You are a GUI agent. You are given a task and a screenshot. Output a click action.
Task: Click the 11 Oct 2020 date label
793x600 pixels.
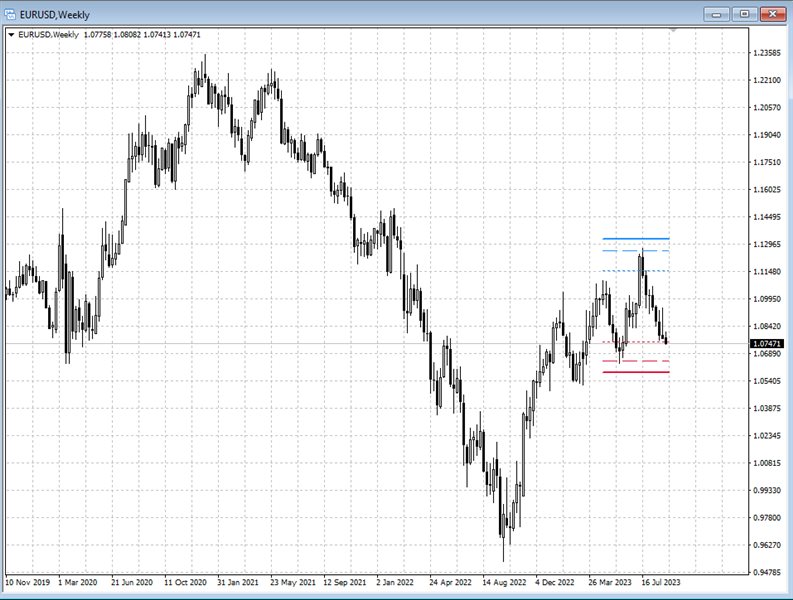[x=185, y=582]
